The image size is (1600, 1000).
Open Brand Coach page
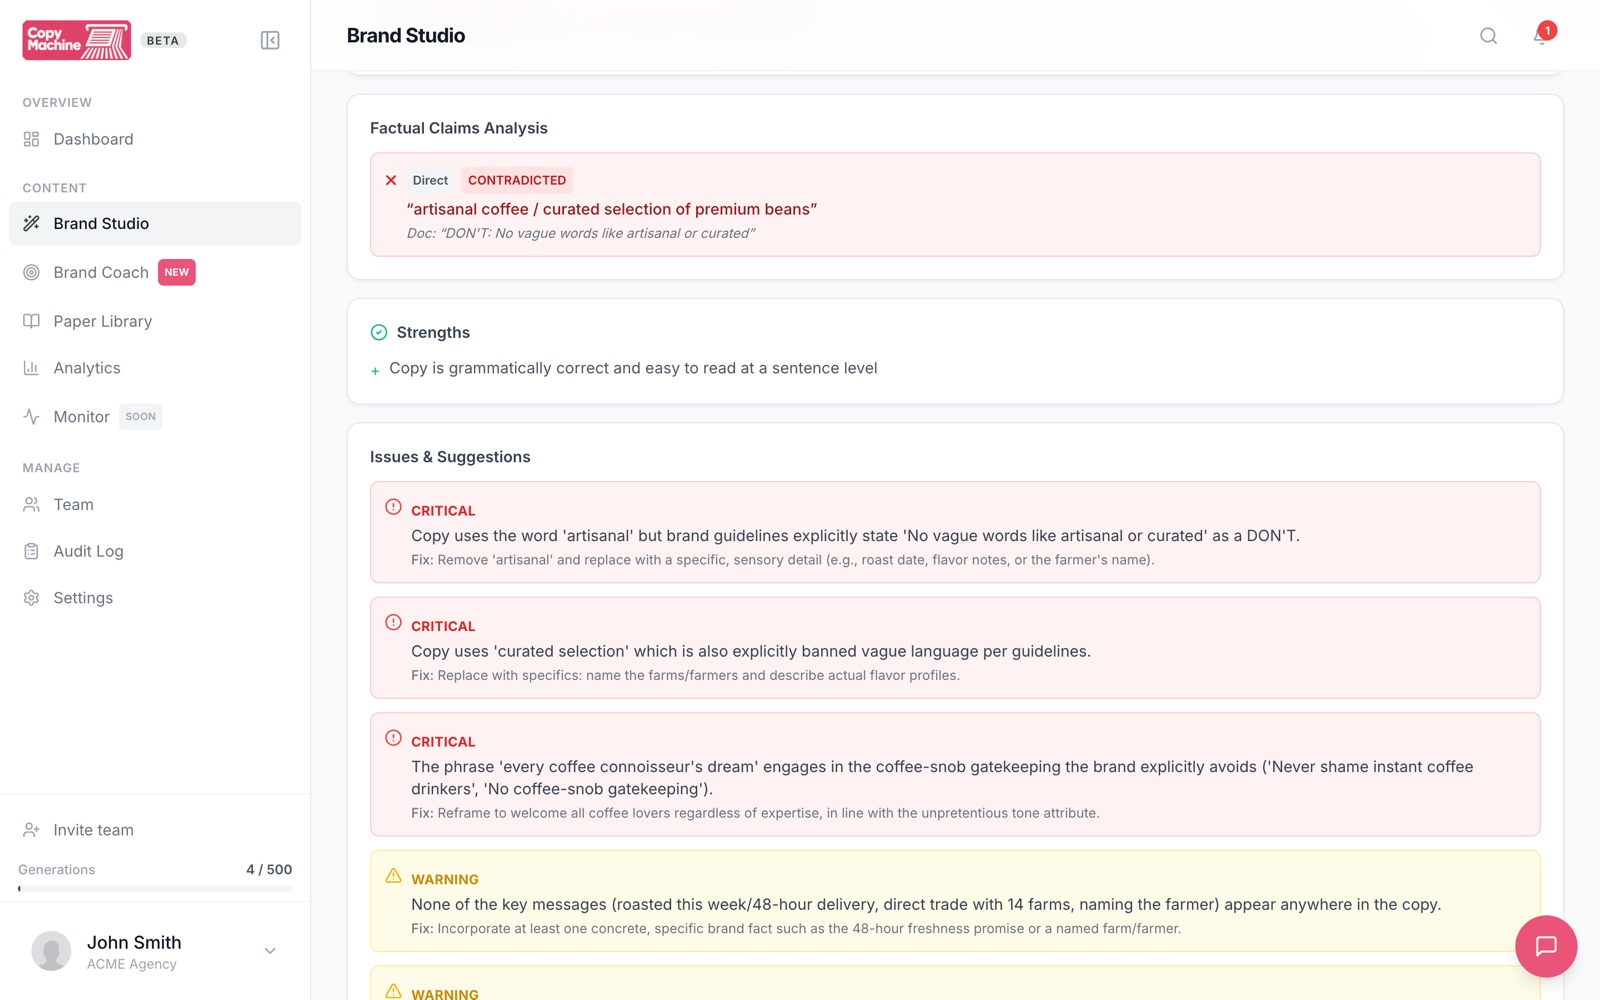[155, 272]
